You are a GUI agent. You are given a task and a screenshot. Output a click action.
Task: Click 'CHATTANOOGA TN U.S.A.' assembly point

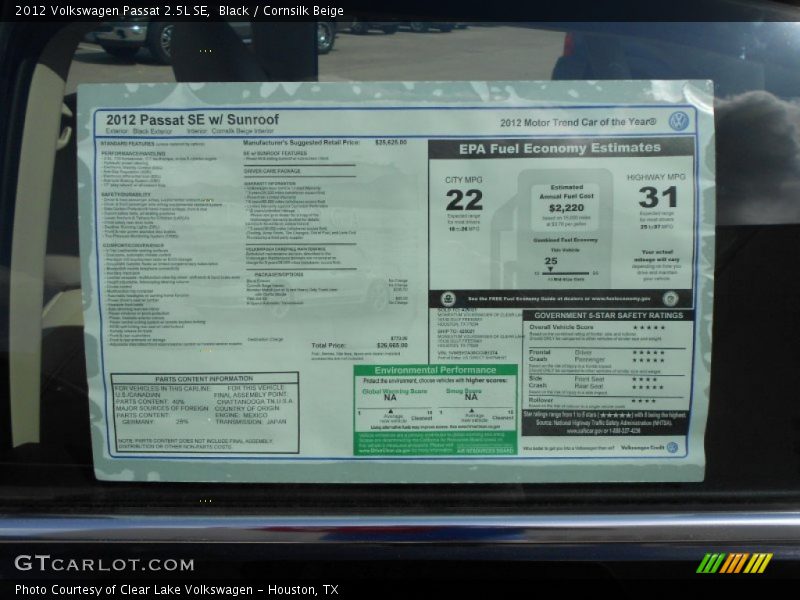click(255, 402)
